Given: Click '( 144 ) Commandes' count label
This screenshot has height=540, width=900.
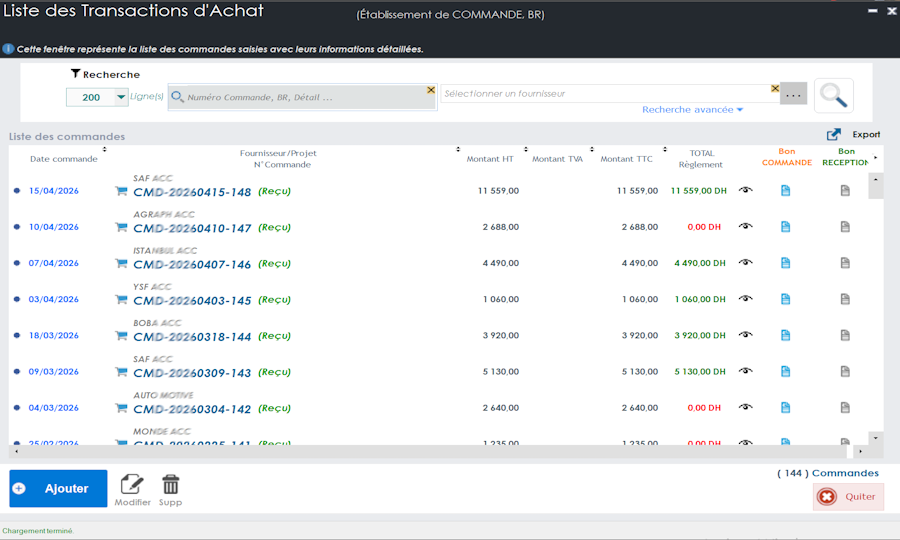Looking at the screenshot, I should [828, 473].
